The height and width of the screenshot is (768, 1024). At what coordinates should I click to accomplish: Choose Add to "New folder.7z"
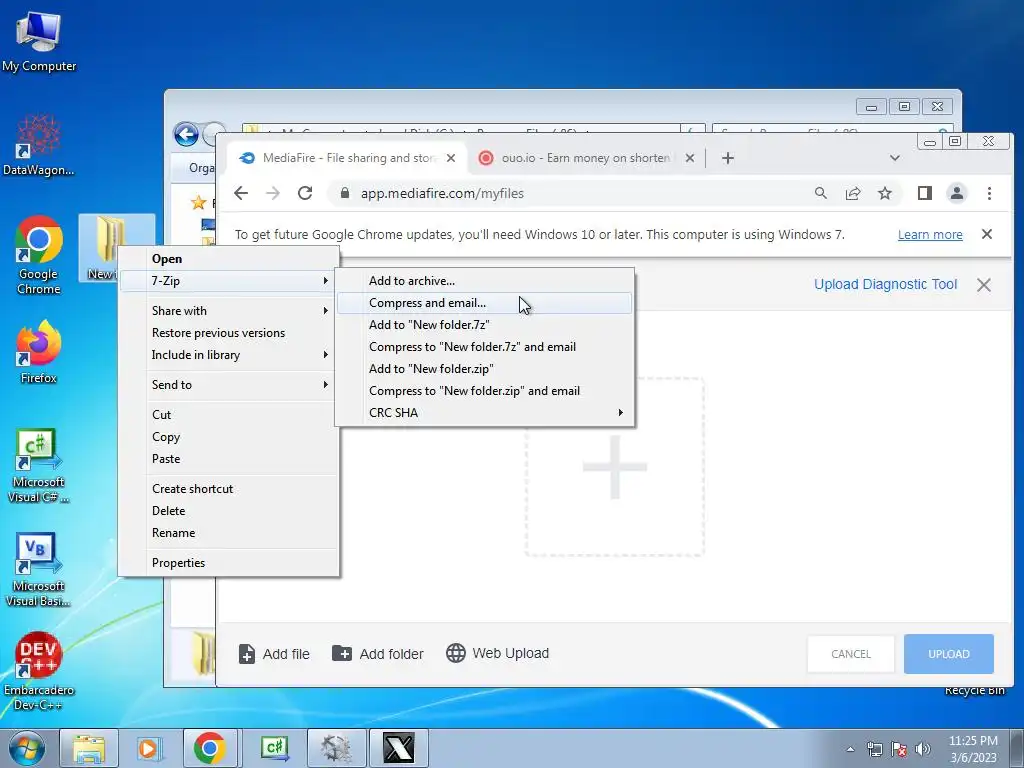(485, 325)
